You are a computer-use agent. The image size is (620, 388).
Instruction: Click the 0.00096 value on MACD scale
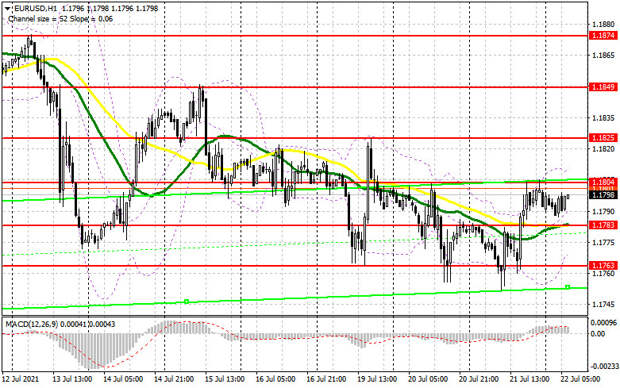602,323
